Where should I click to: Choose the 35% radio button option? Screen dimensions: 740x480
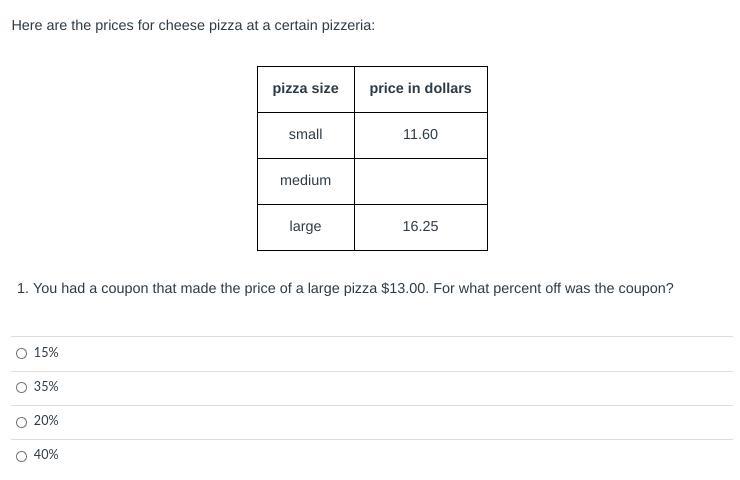click(x=22, y=387)
